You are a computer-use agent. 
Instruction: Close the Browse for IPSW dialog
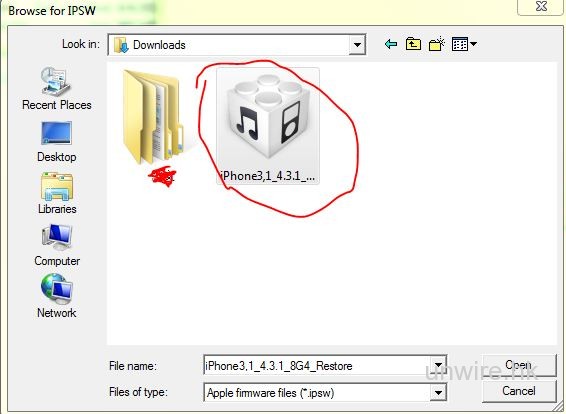pos(541,6)
